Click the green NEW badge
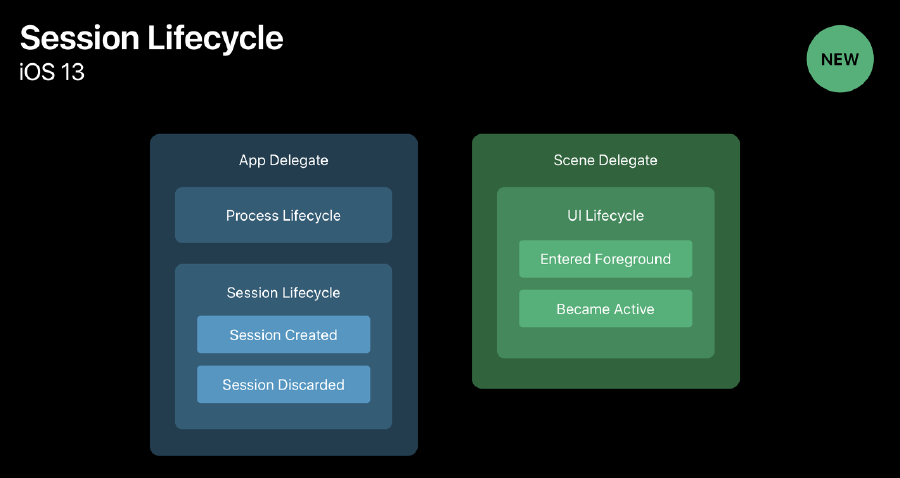Image resolution: width=900 pixels, height=478 pixels. [x=840, y=59]
